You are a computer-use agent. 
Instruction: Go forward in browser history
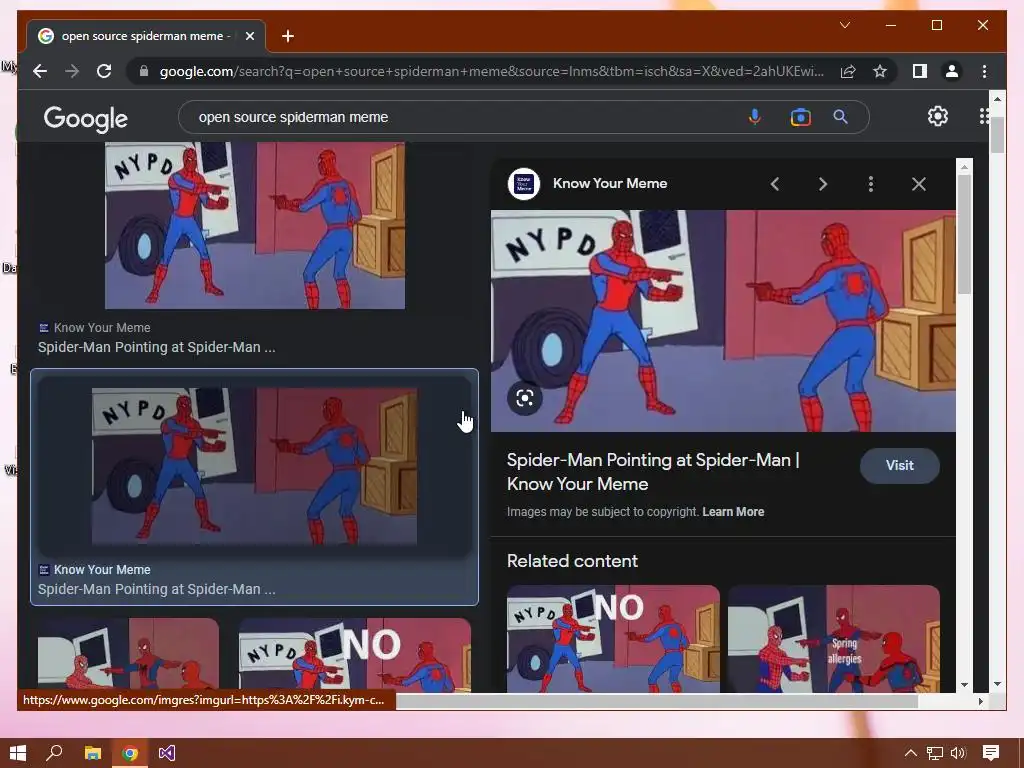coord(72,71)
